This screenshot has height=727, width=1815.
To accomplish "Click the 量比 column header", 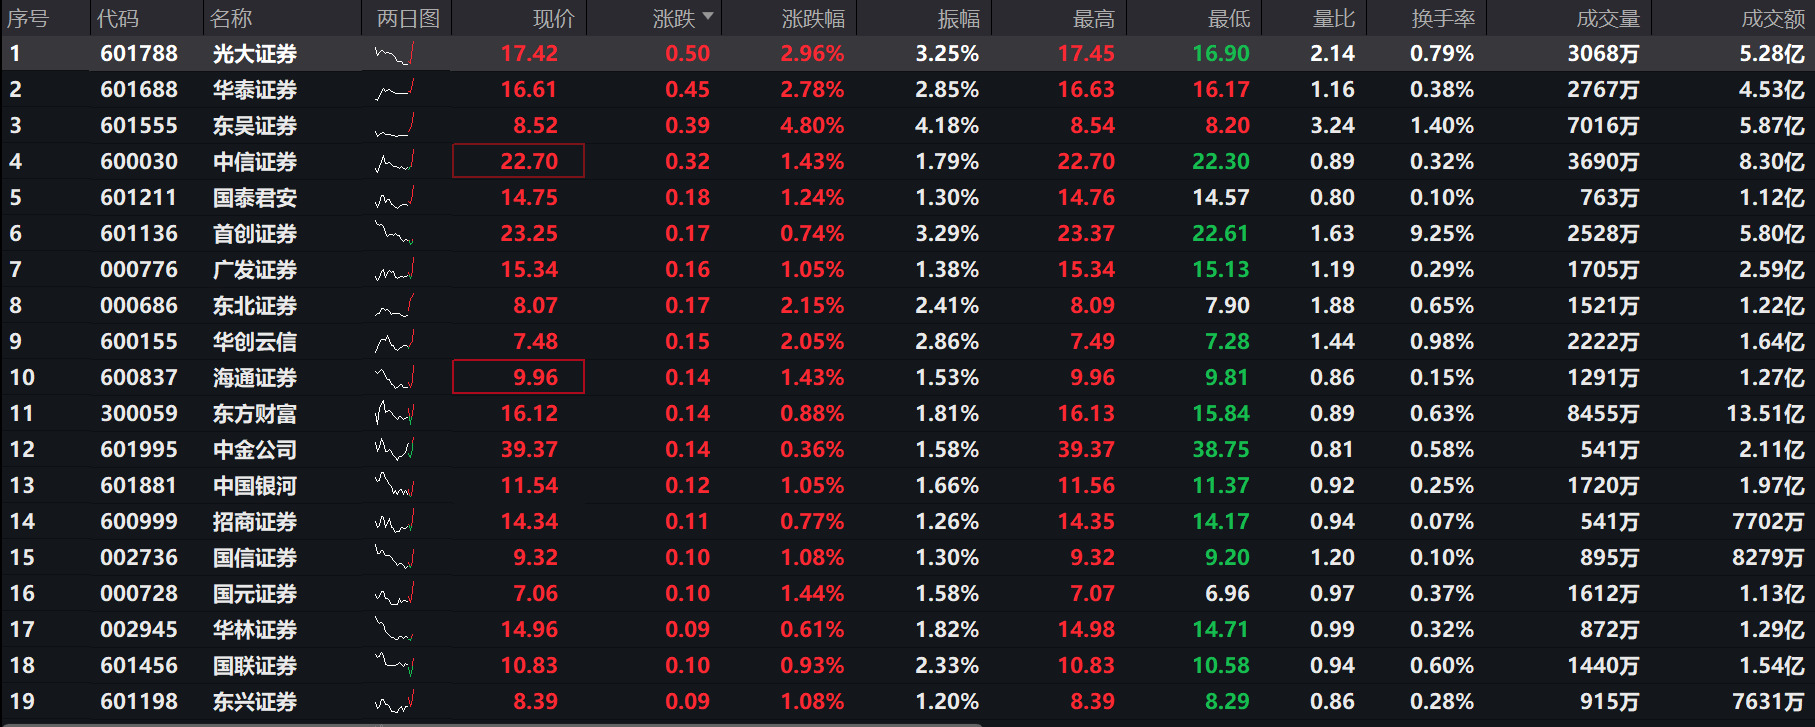I will coord(1333,18).
